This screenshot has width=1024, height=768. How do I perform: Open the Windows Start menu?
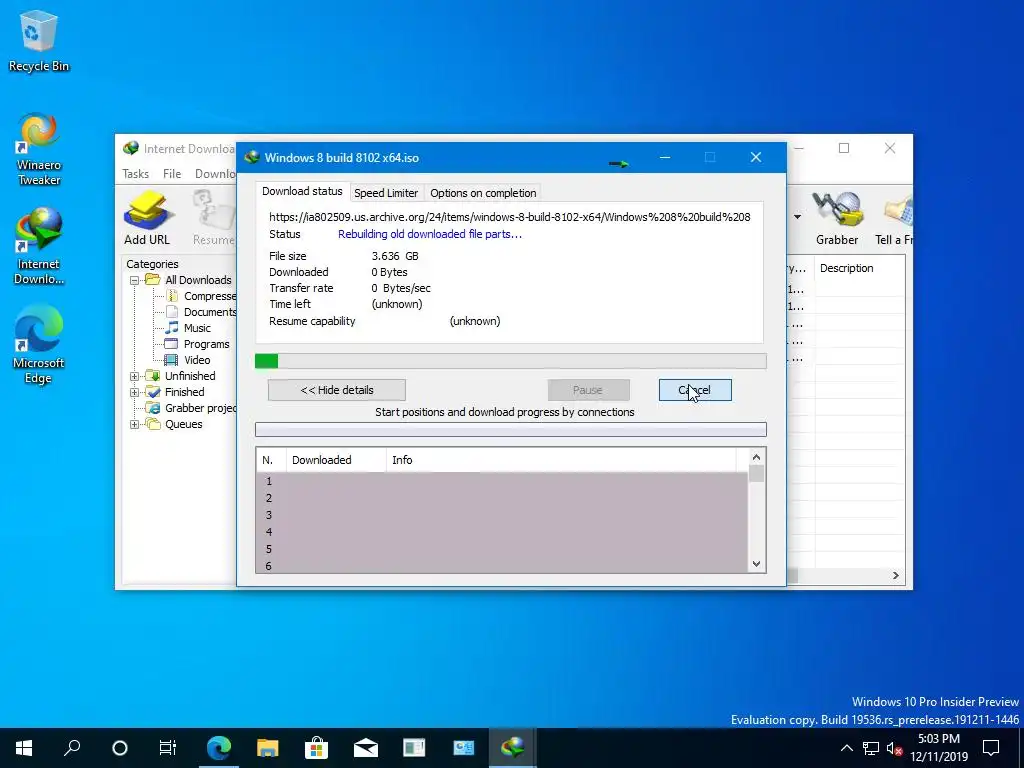(x=24, y=748)
